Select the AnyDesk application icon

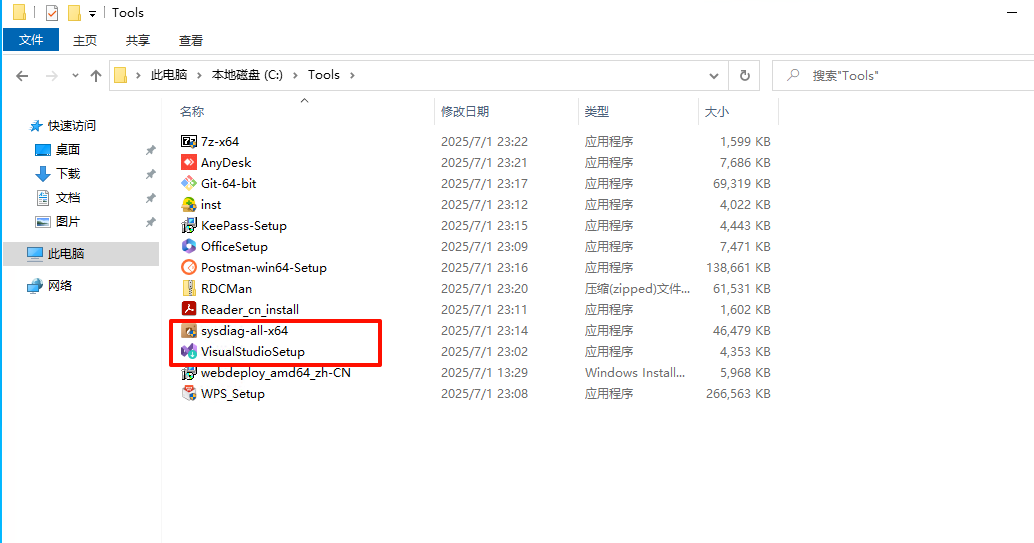click(189, 162)
